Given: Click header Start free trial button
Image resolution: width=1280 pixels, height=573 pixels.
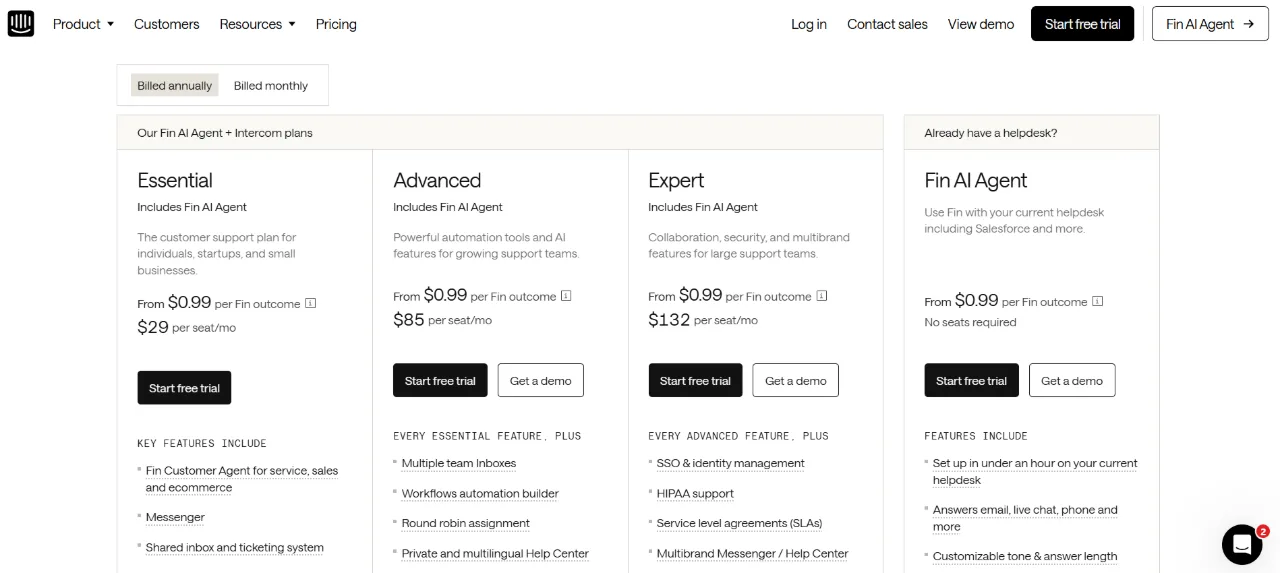Looking at the screenshot, I should click(x=1082, y=24).
